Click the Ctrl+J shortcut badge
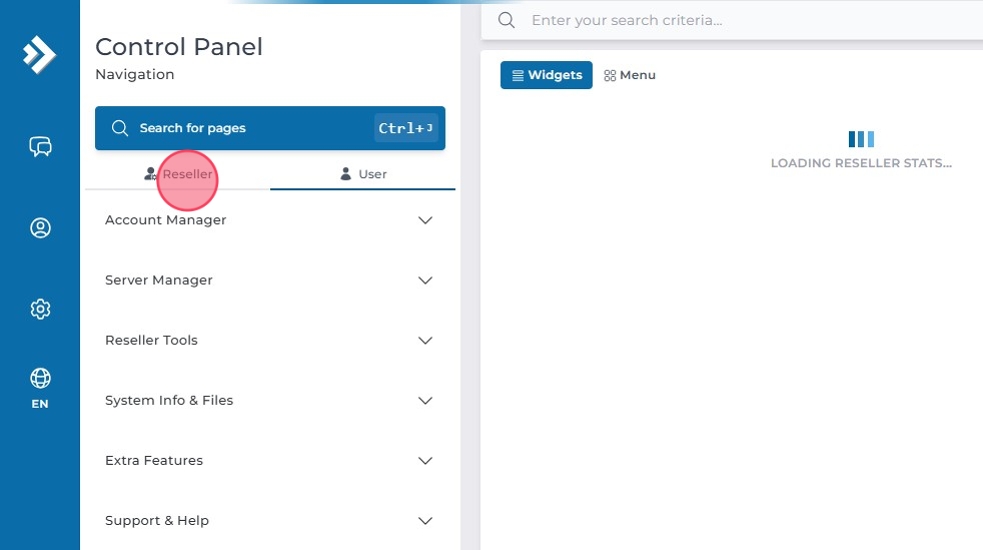The width and height of the screenshot is (983, 550). click(x=406, y=128)
